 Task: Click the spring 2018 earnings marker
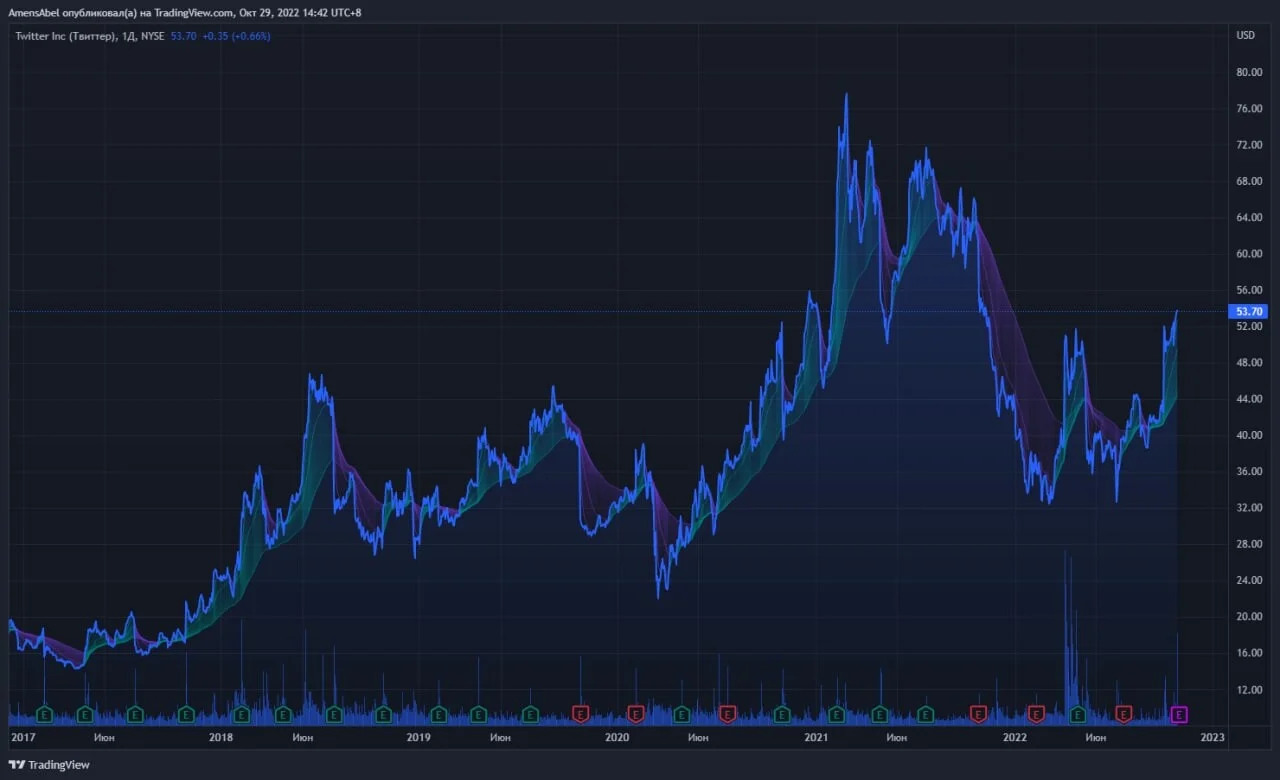point(283,714)
